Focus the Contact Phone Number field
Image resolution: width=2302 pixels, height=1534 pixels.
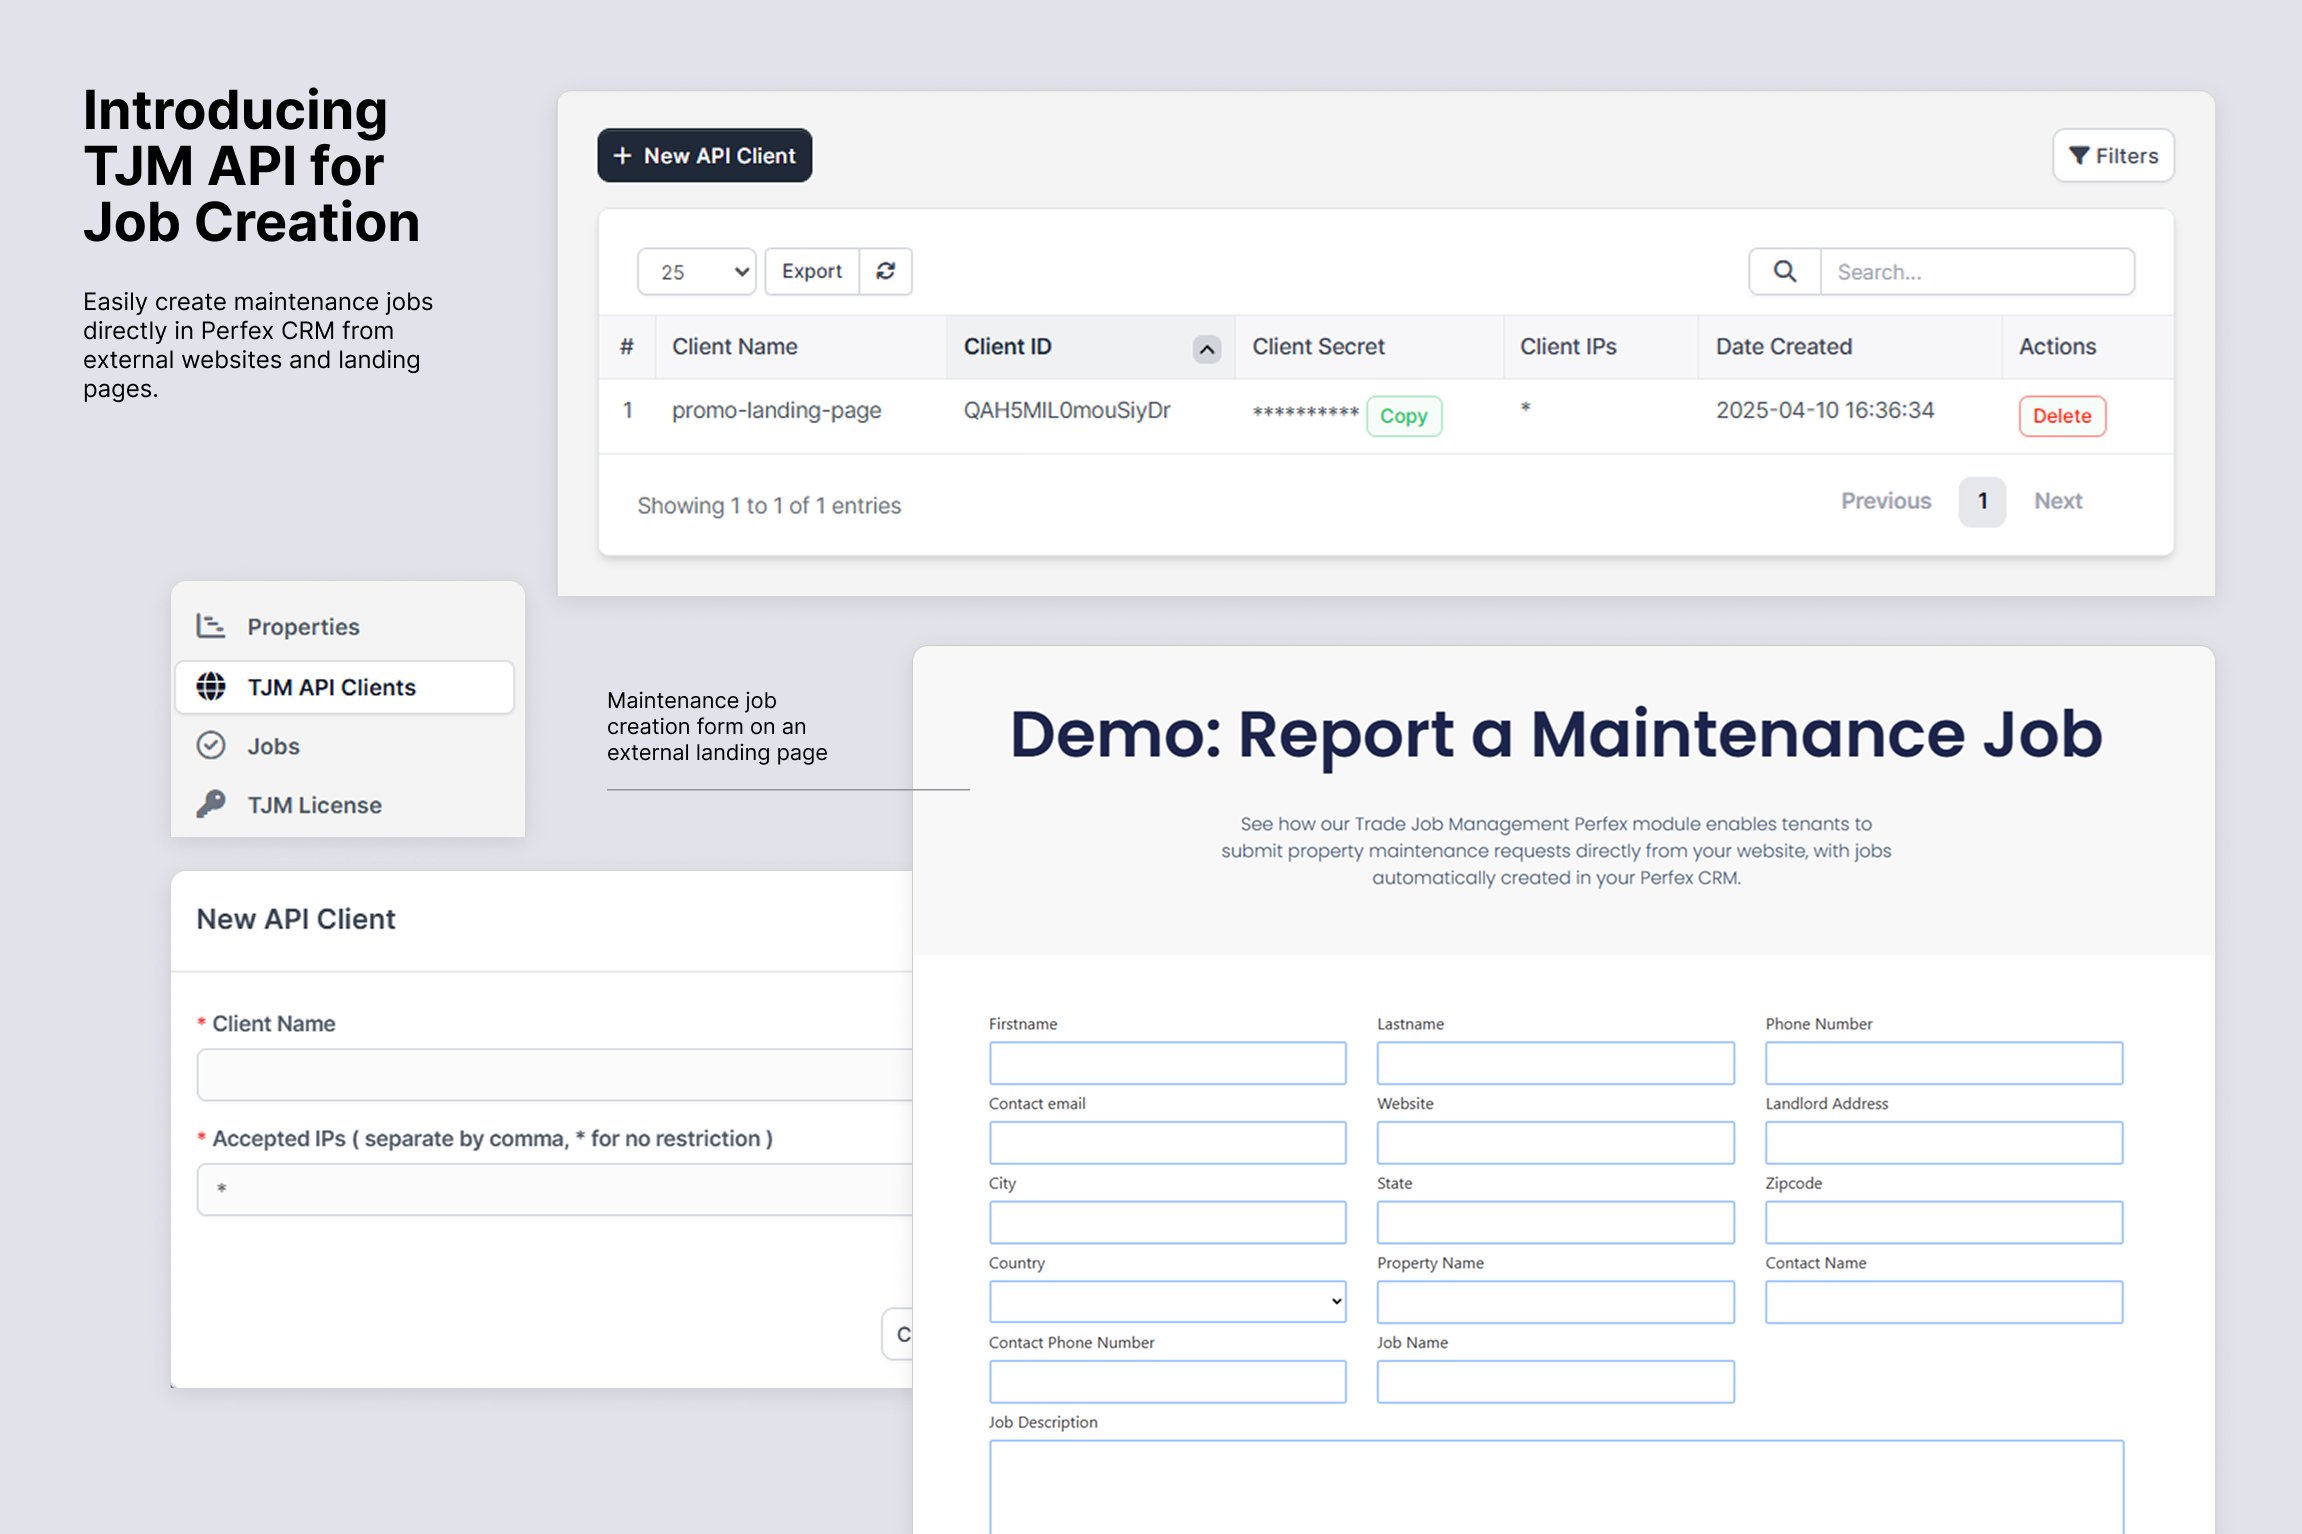1167,1382
